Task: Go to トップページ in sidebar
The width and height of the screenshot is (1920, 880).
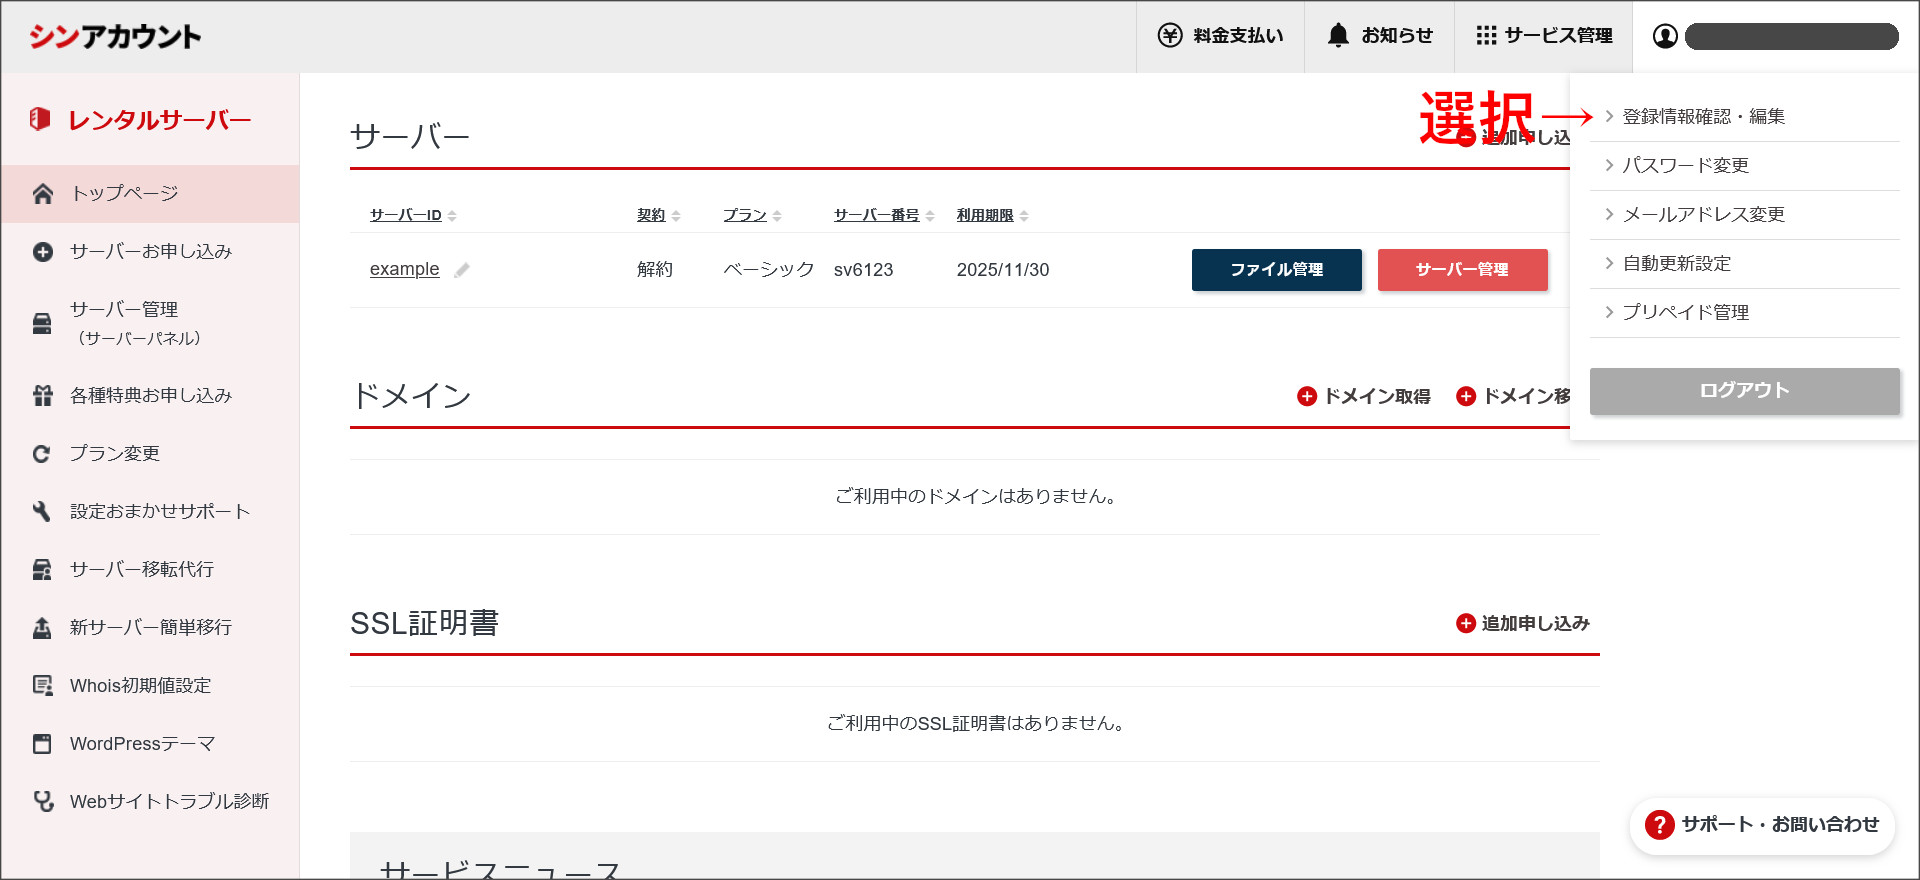Action: click(x=150, y=194)
